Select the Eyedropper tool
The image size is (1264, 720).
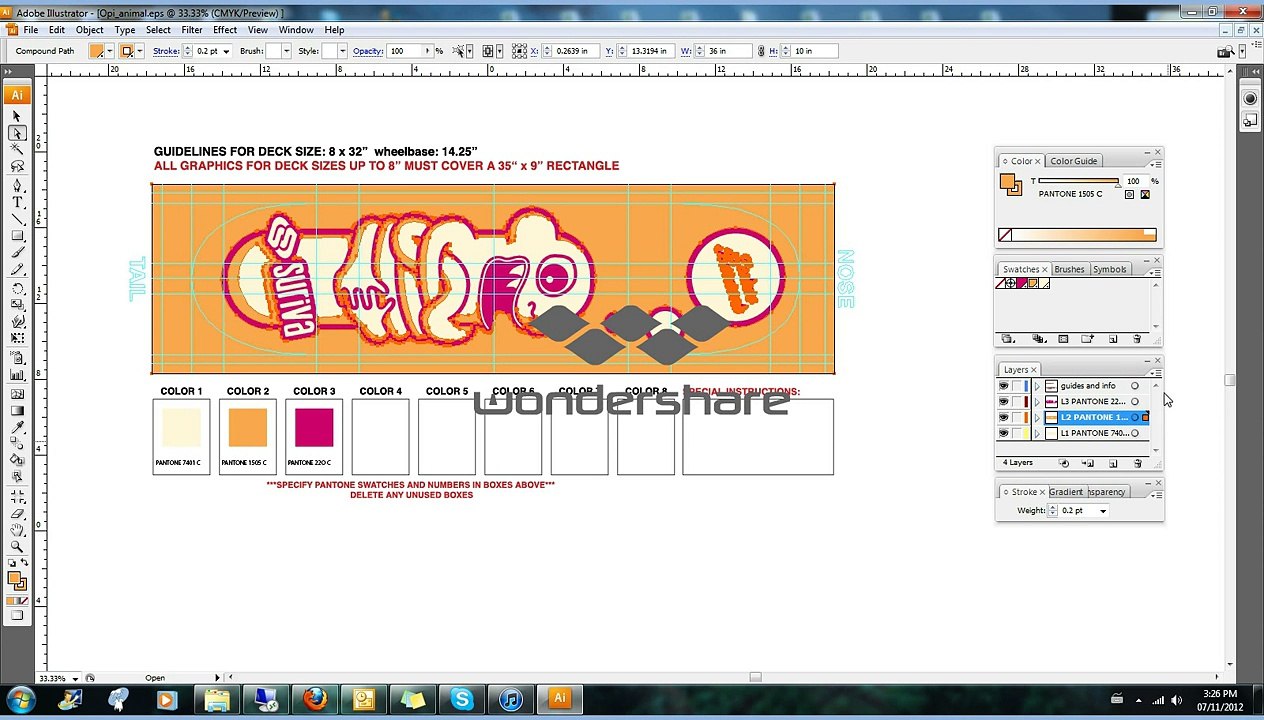[x=17, y=425]
